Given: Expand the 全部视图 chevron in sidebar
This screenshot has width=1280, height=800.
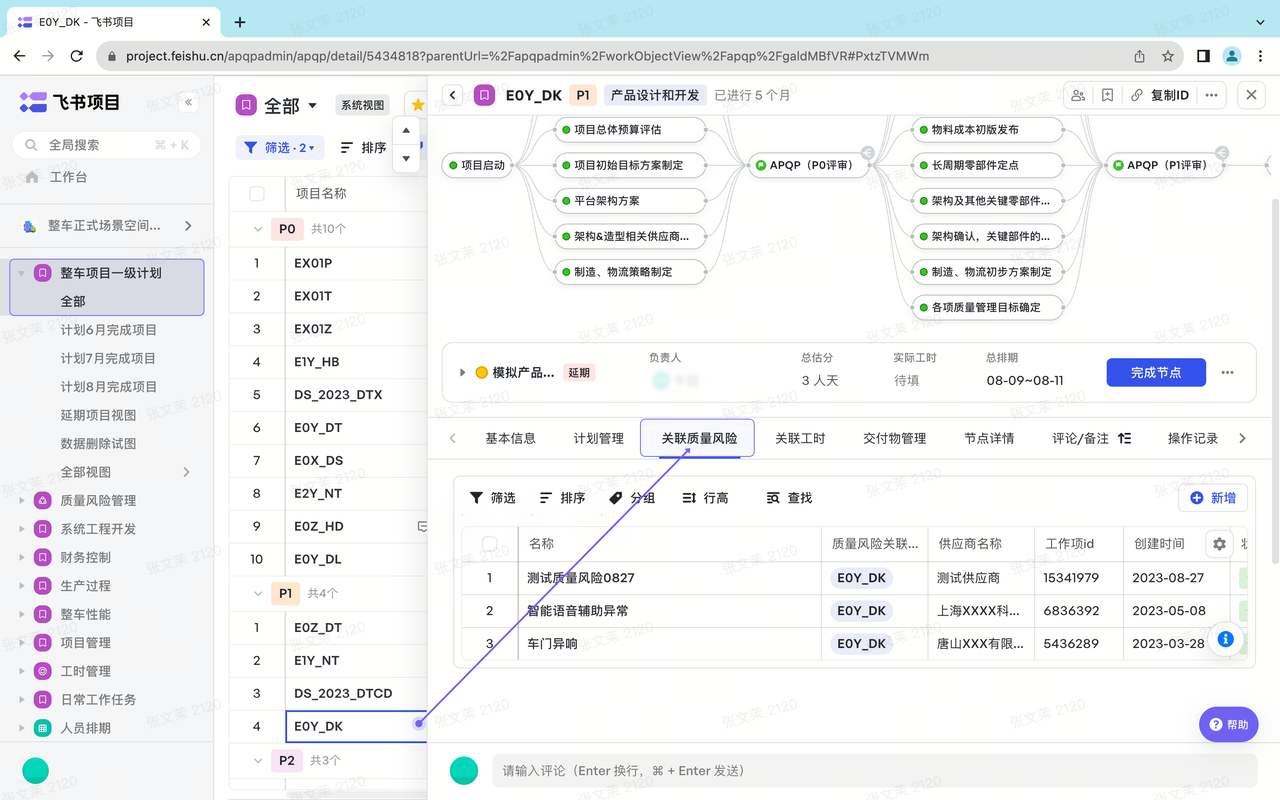Looking at the screenshot, I should click(187, 472).
